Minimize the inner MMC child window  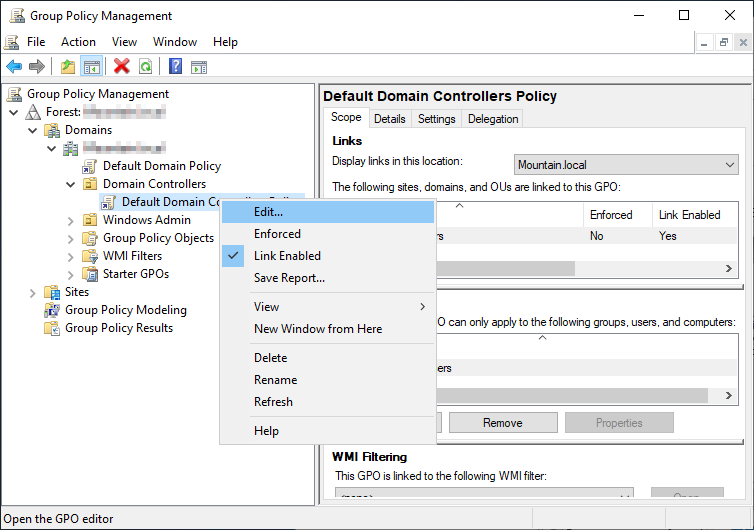tap(704, 42)
